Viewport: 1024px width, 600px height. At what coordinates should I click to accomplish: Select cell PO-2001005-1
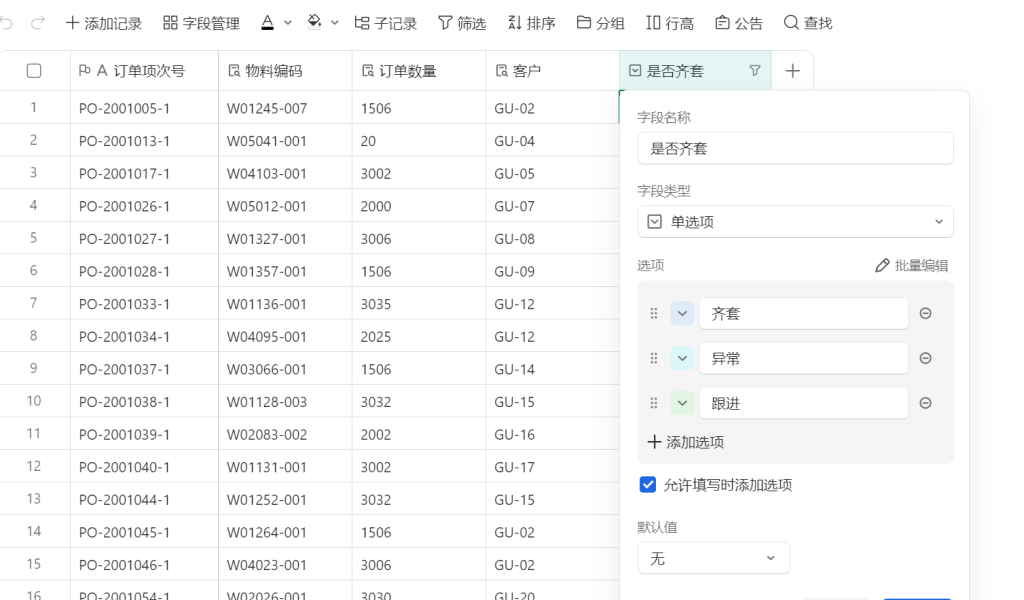144,108
